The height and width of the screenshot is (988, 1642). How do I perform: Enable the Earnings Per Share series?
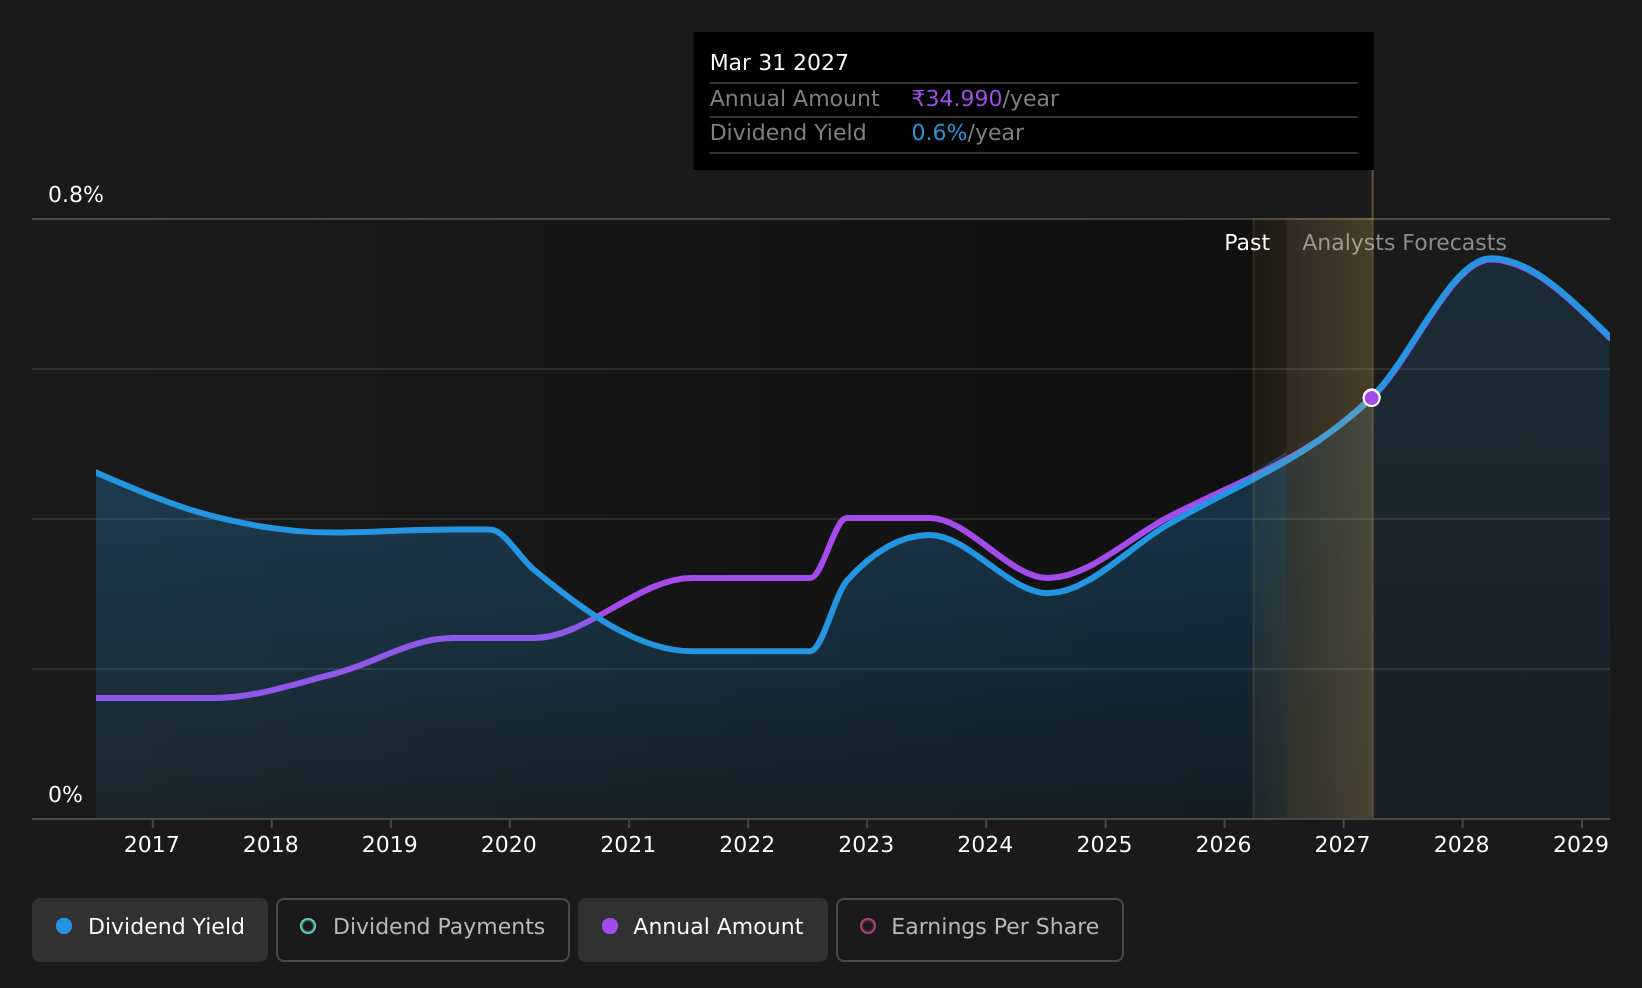(x=980, y=930)
